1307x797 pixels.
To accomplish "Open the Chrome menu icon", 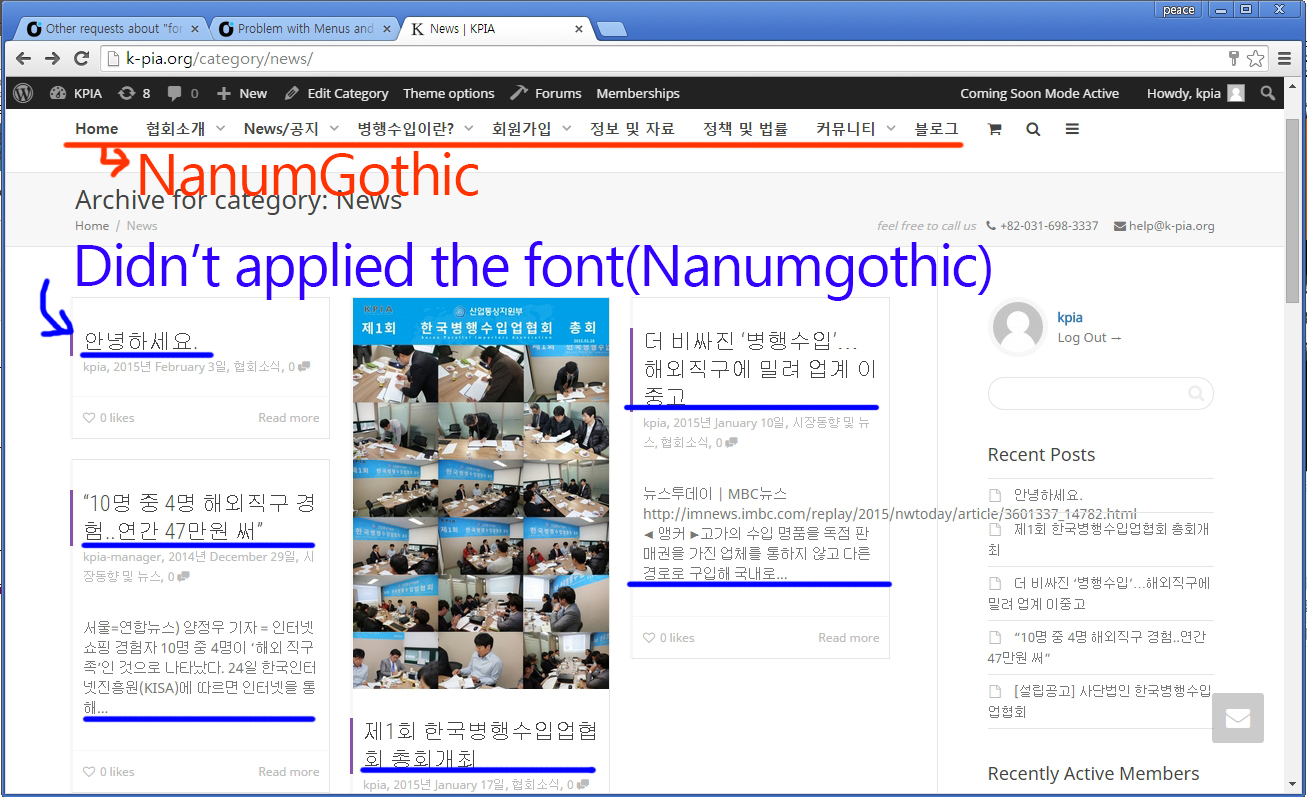I will point(1285,58).
